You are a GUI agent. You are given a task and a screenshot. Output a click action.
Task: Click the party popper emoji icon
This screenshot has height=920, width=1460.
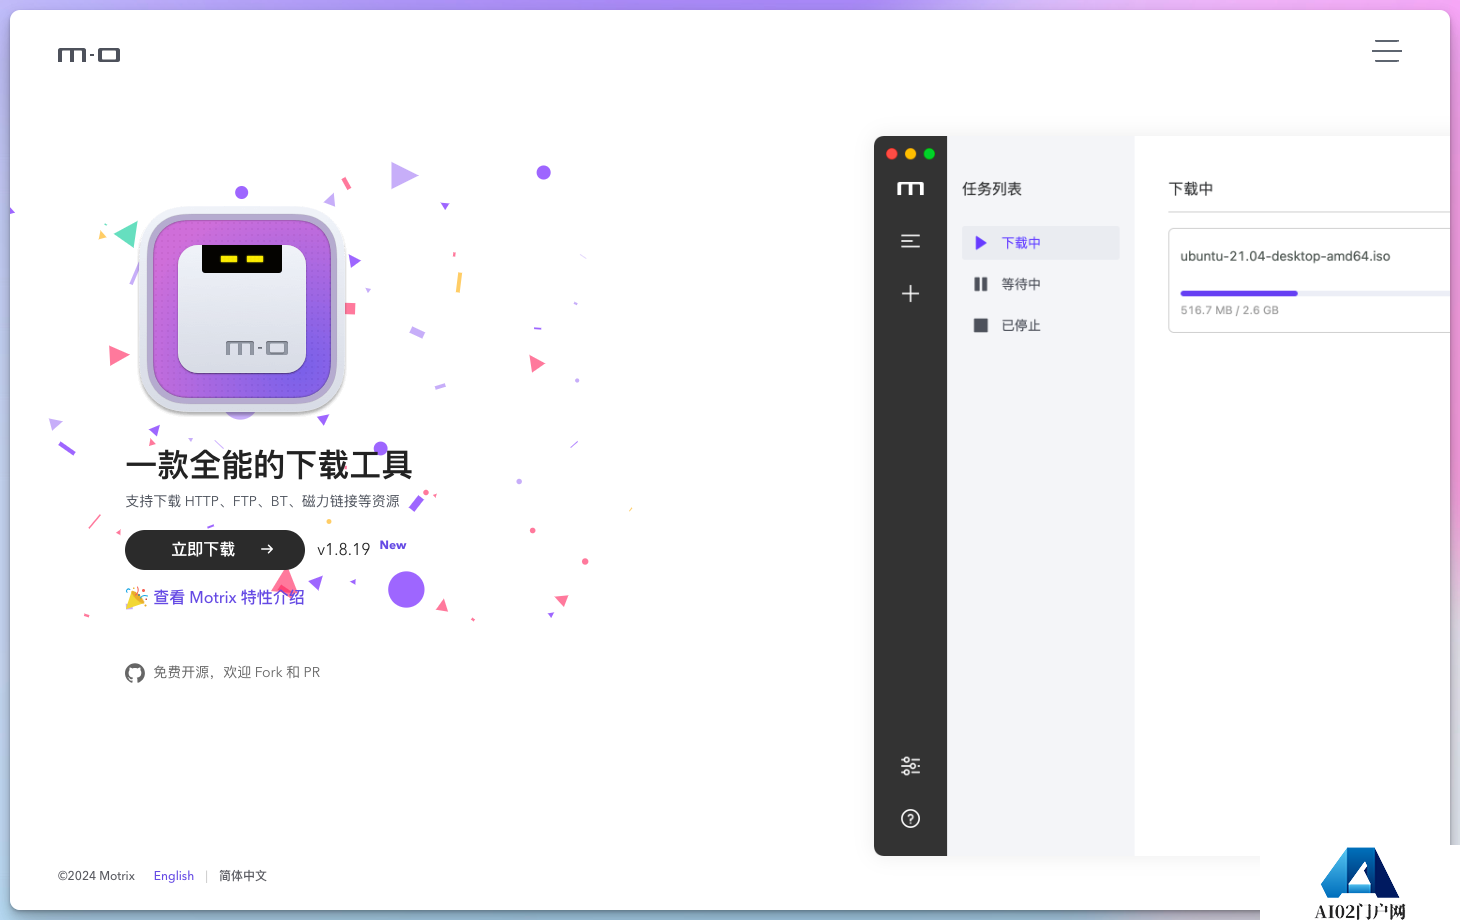click(x=136, y=597)
